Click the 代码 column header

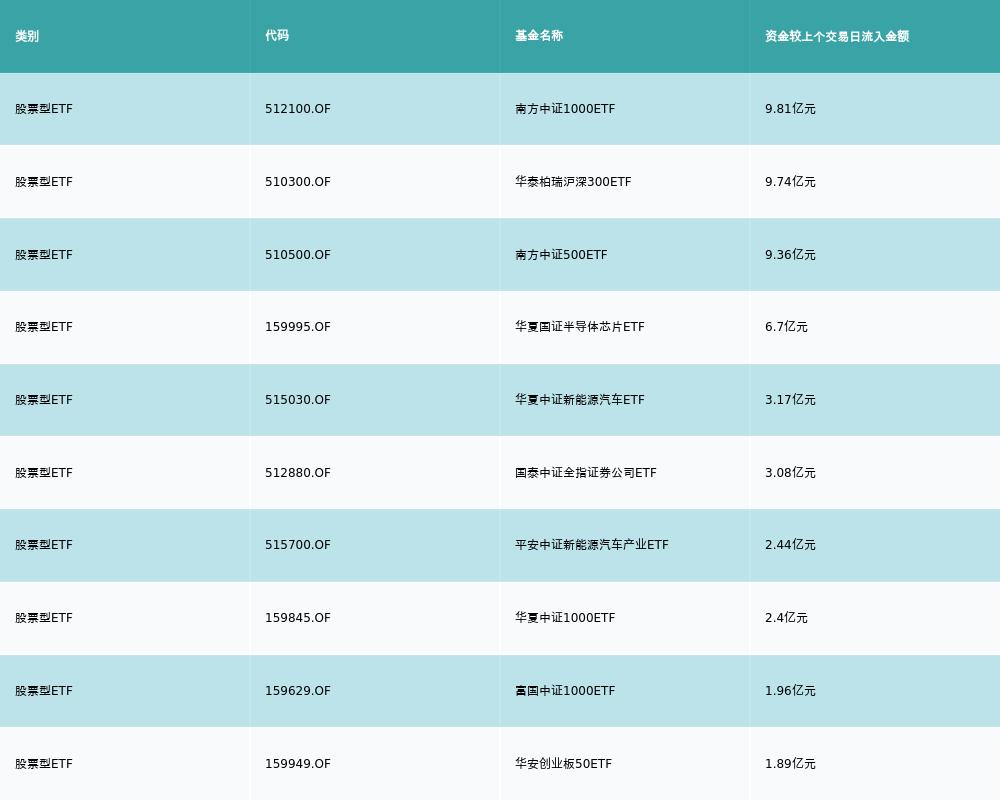point(277,36)
